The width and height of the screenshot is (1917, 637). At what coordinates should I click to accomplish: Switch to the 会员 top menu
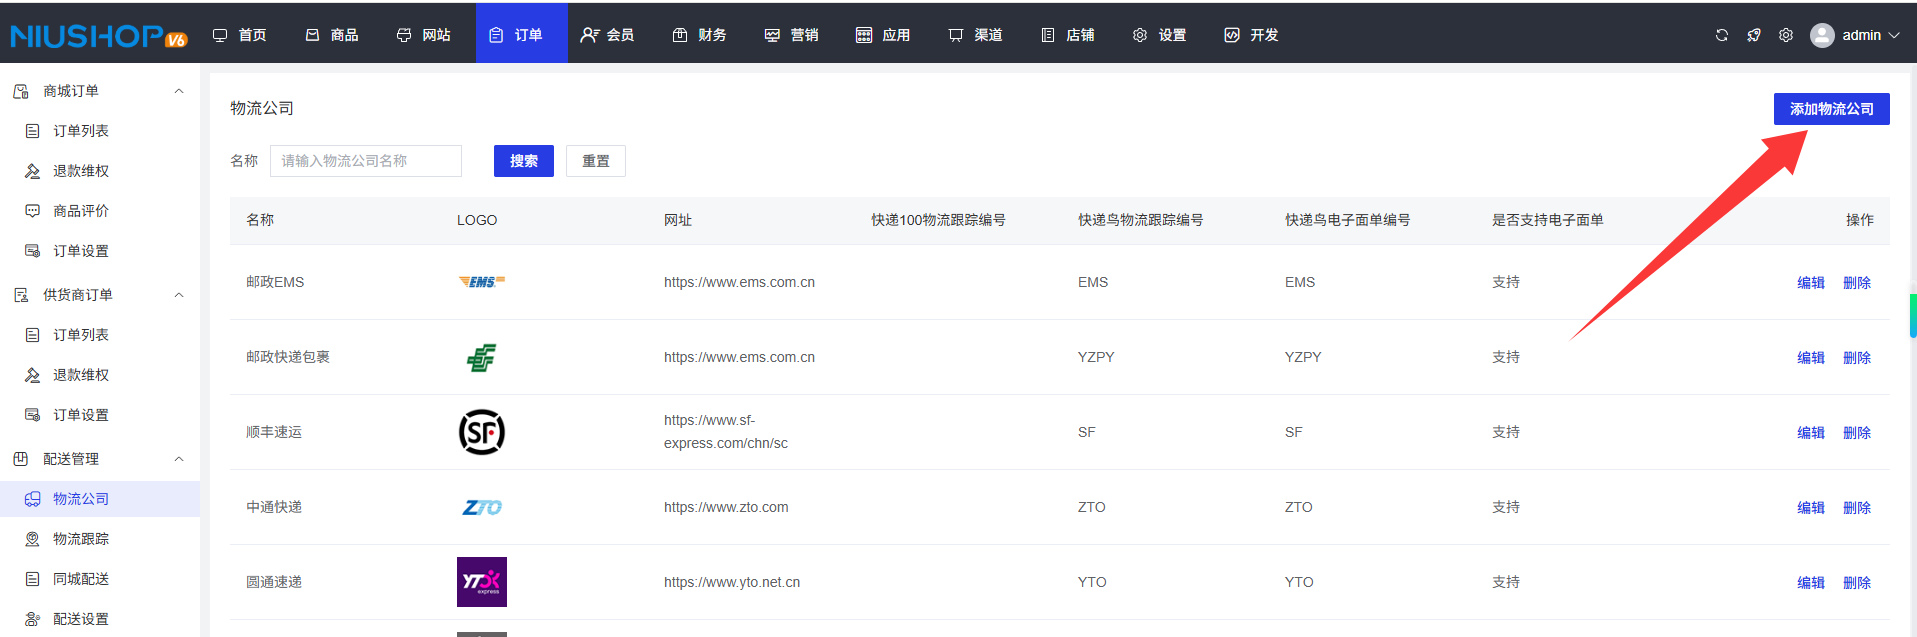pos(608,35)
